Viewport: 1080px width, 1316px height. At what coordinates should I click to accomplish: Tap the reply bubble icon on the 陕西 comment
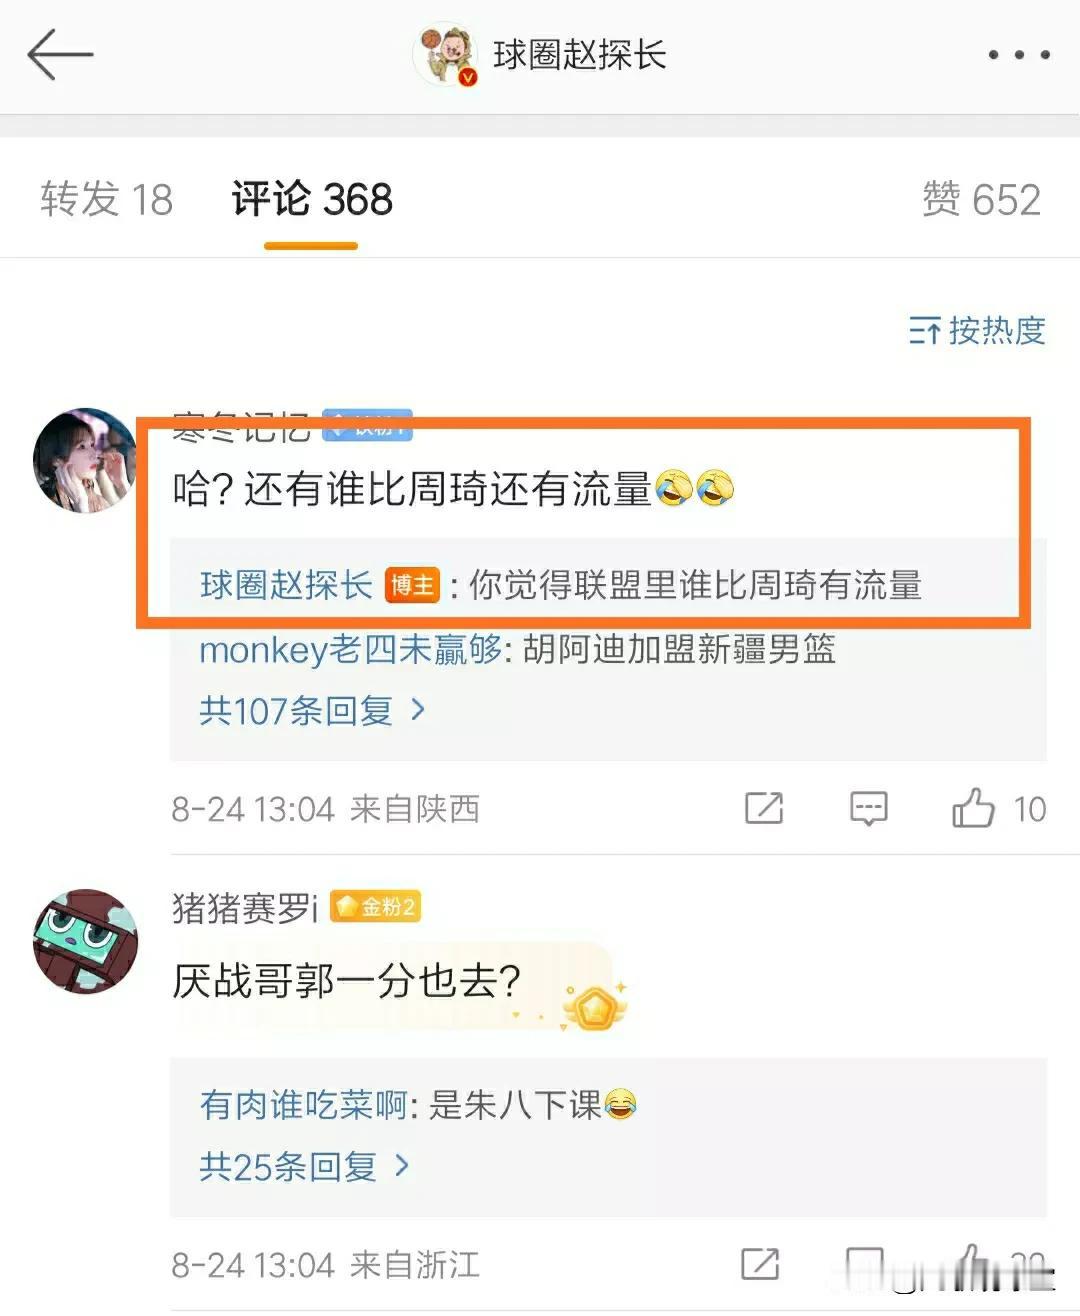tap(868, 808)
